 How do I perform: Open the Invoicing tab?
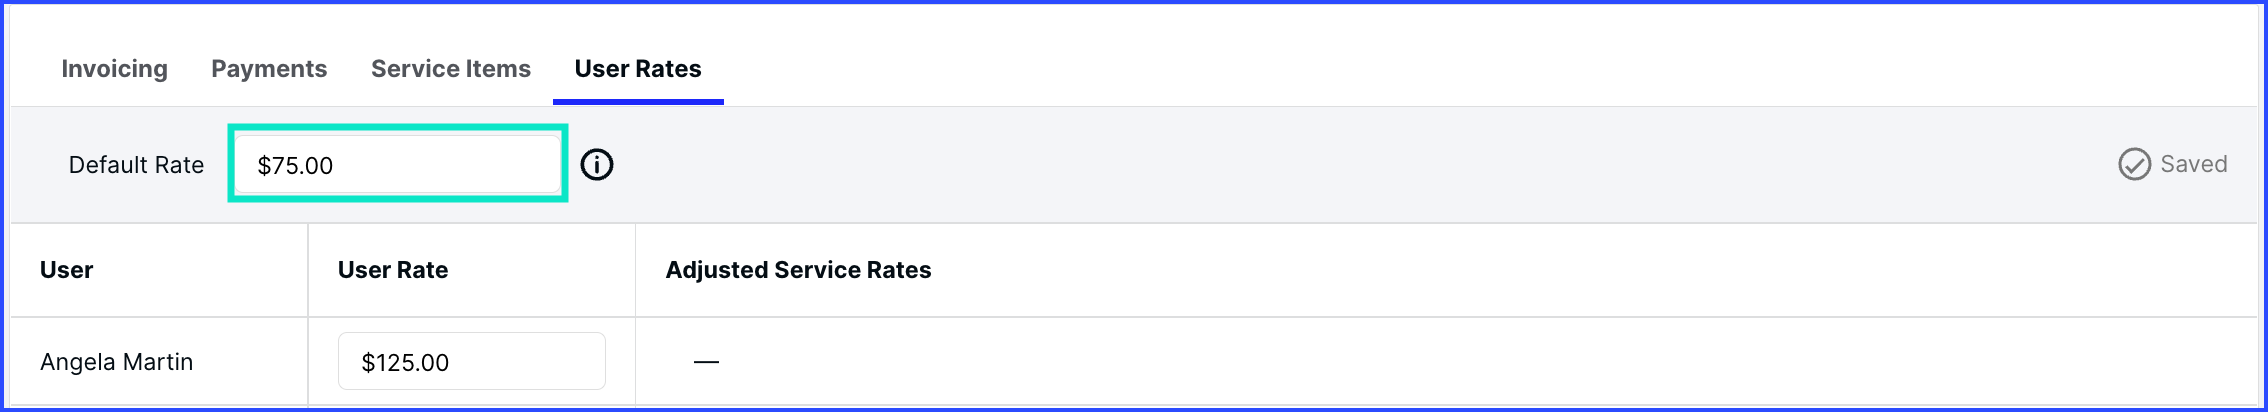coord(114,69)
